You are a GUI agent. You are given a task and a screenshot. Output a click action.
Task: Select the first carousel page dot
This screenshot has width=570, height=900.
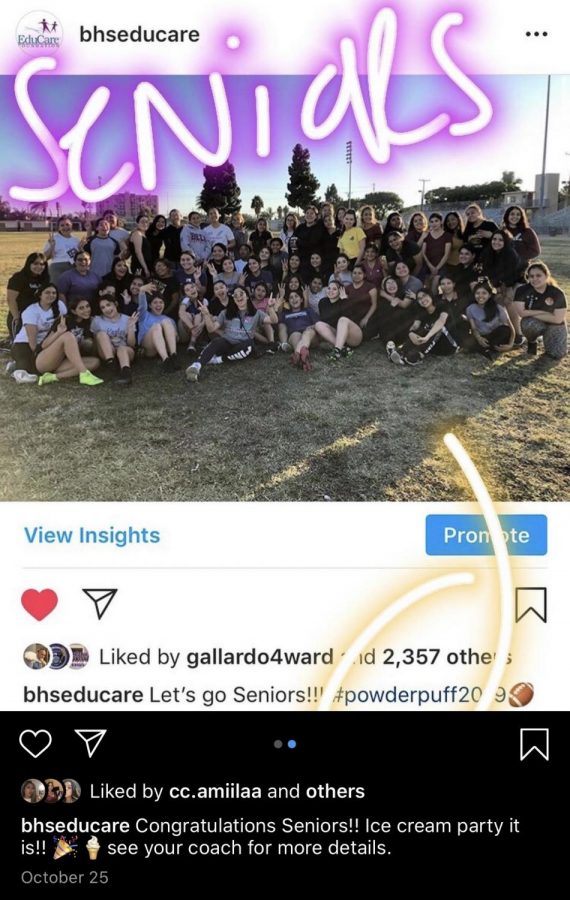[278, 744]
